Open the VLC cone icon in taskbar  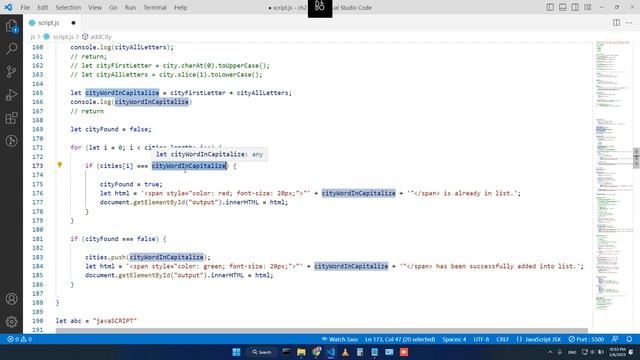tap(345, 352)
